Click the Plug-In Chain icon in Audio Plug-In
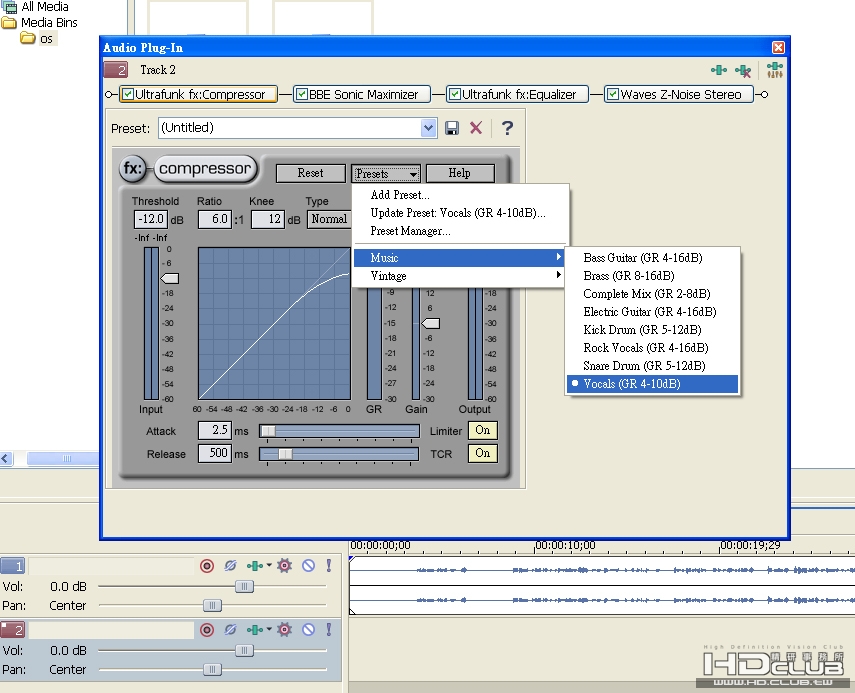Screen dimensions: 855x693 pyautogui.click(x=719, y=70)
